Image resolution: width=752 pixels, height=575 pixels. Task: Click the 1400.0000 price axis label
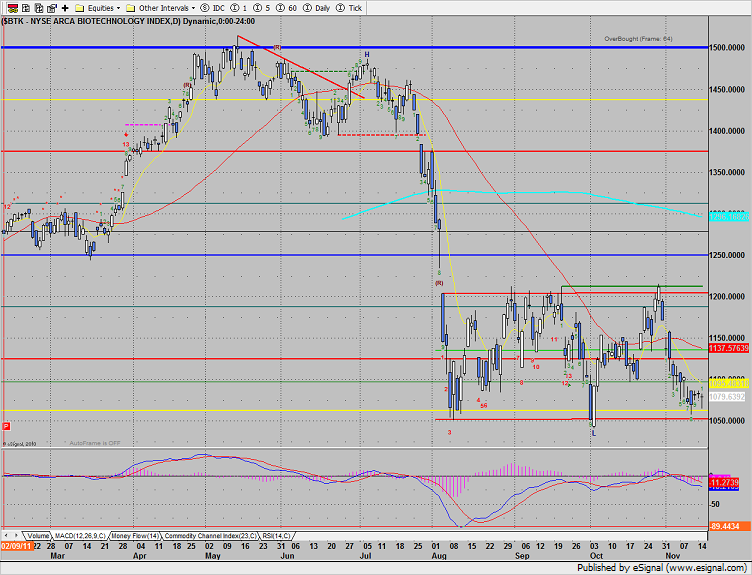[x=728, y=131]
